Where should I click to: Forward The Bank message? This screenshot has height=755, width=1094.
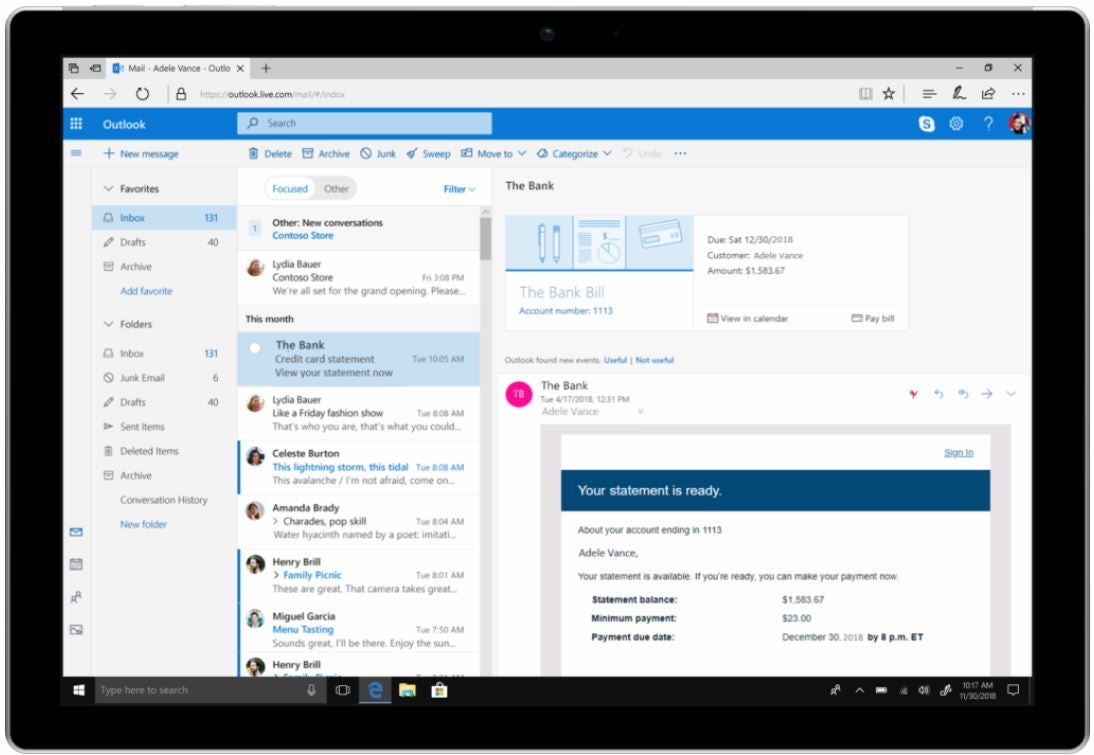[x=987, y=394]
